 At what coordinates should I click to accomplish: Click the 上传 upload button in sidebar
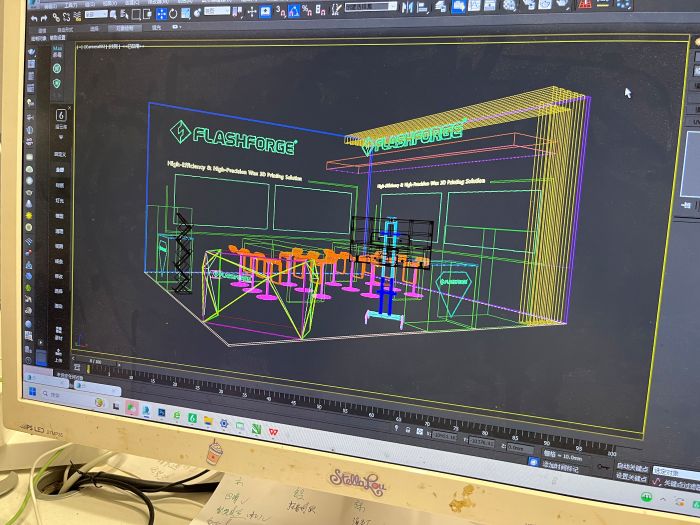(58, 355)
